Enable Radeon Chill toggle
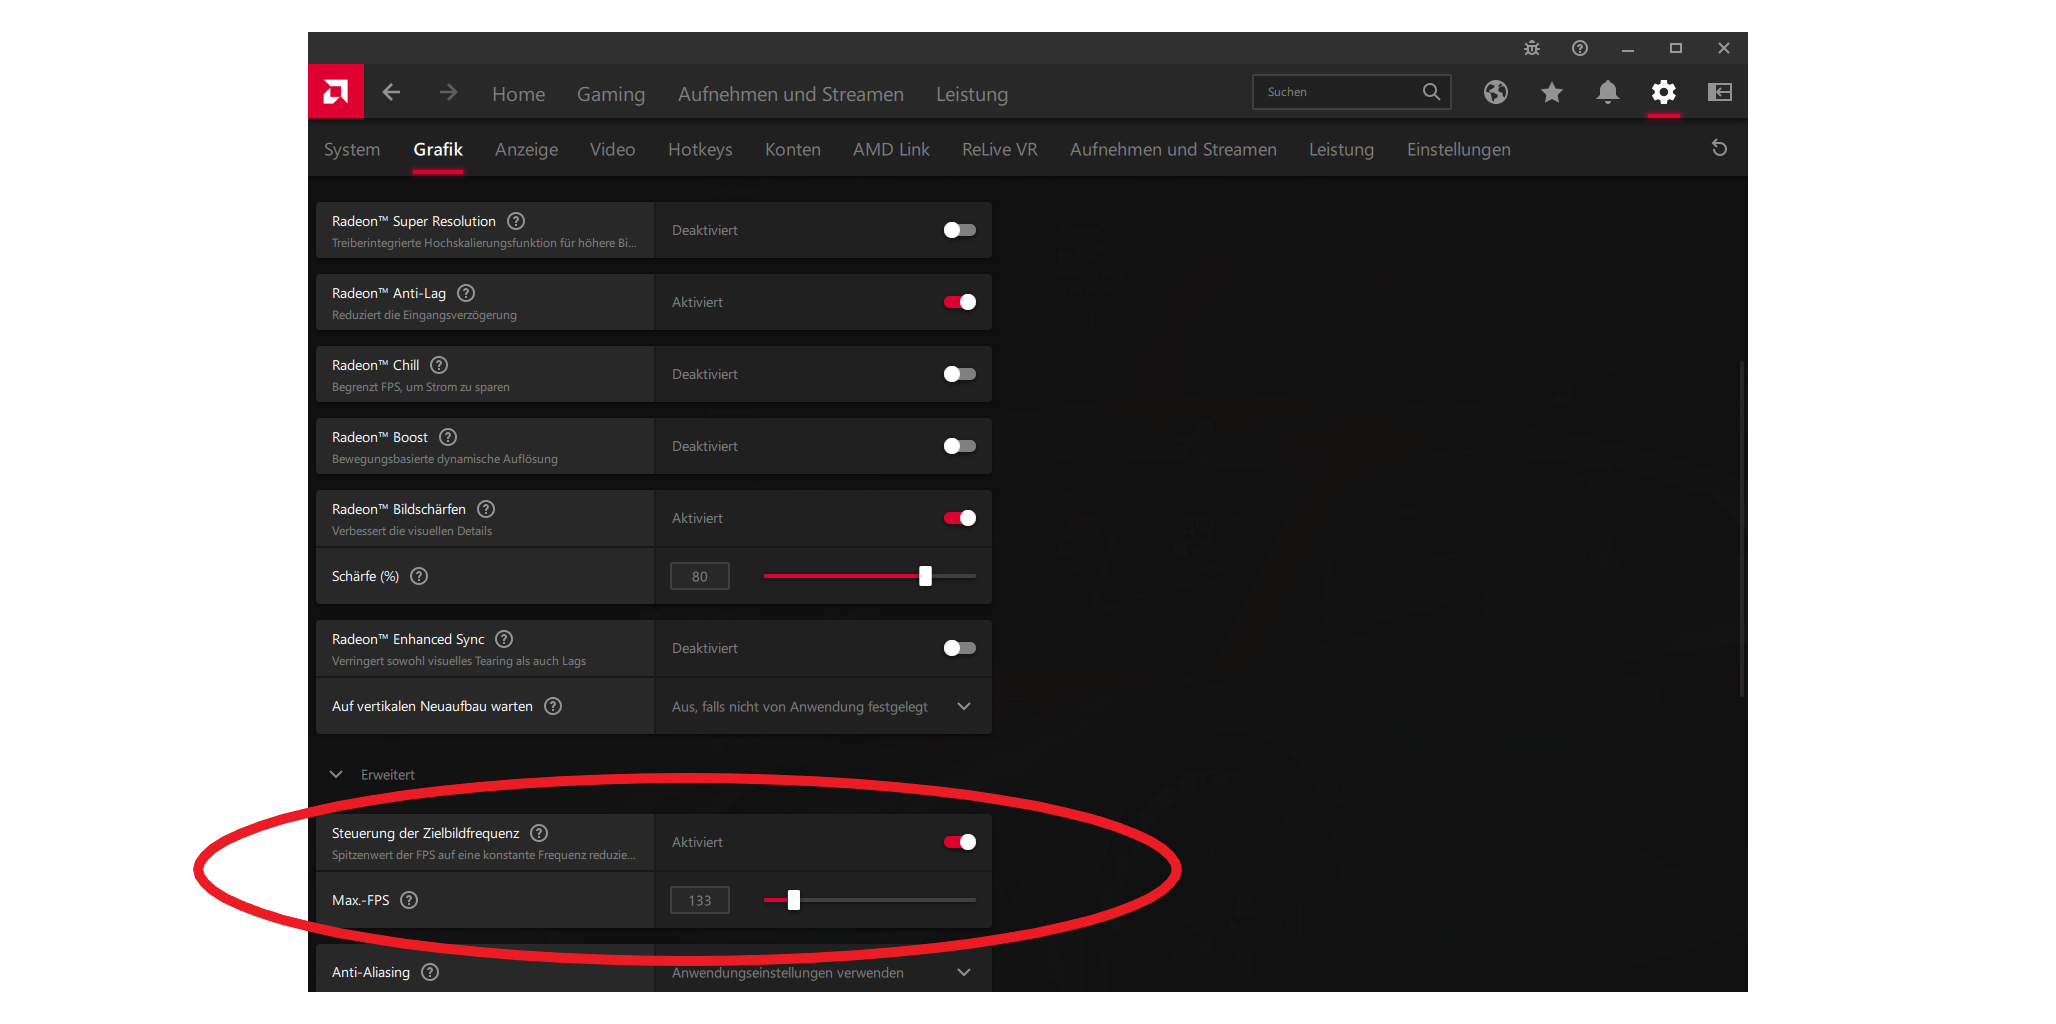Viewport: 2056px width, 1024px height. click(959, 374)
